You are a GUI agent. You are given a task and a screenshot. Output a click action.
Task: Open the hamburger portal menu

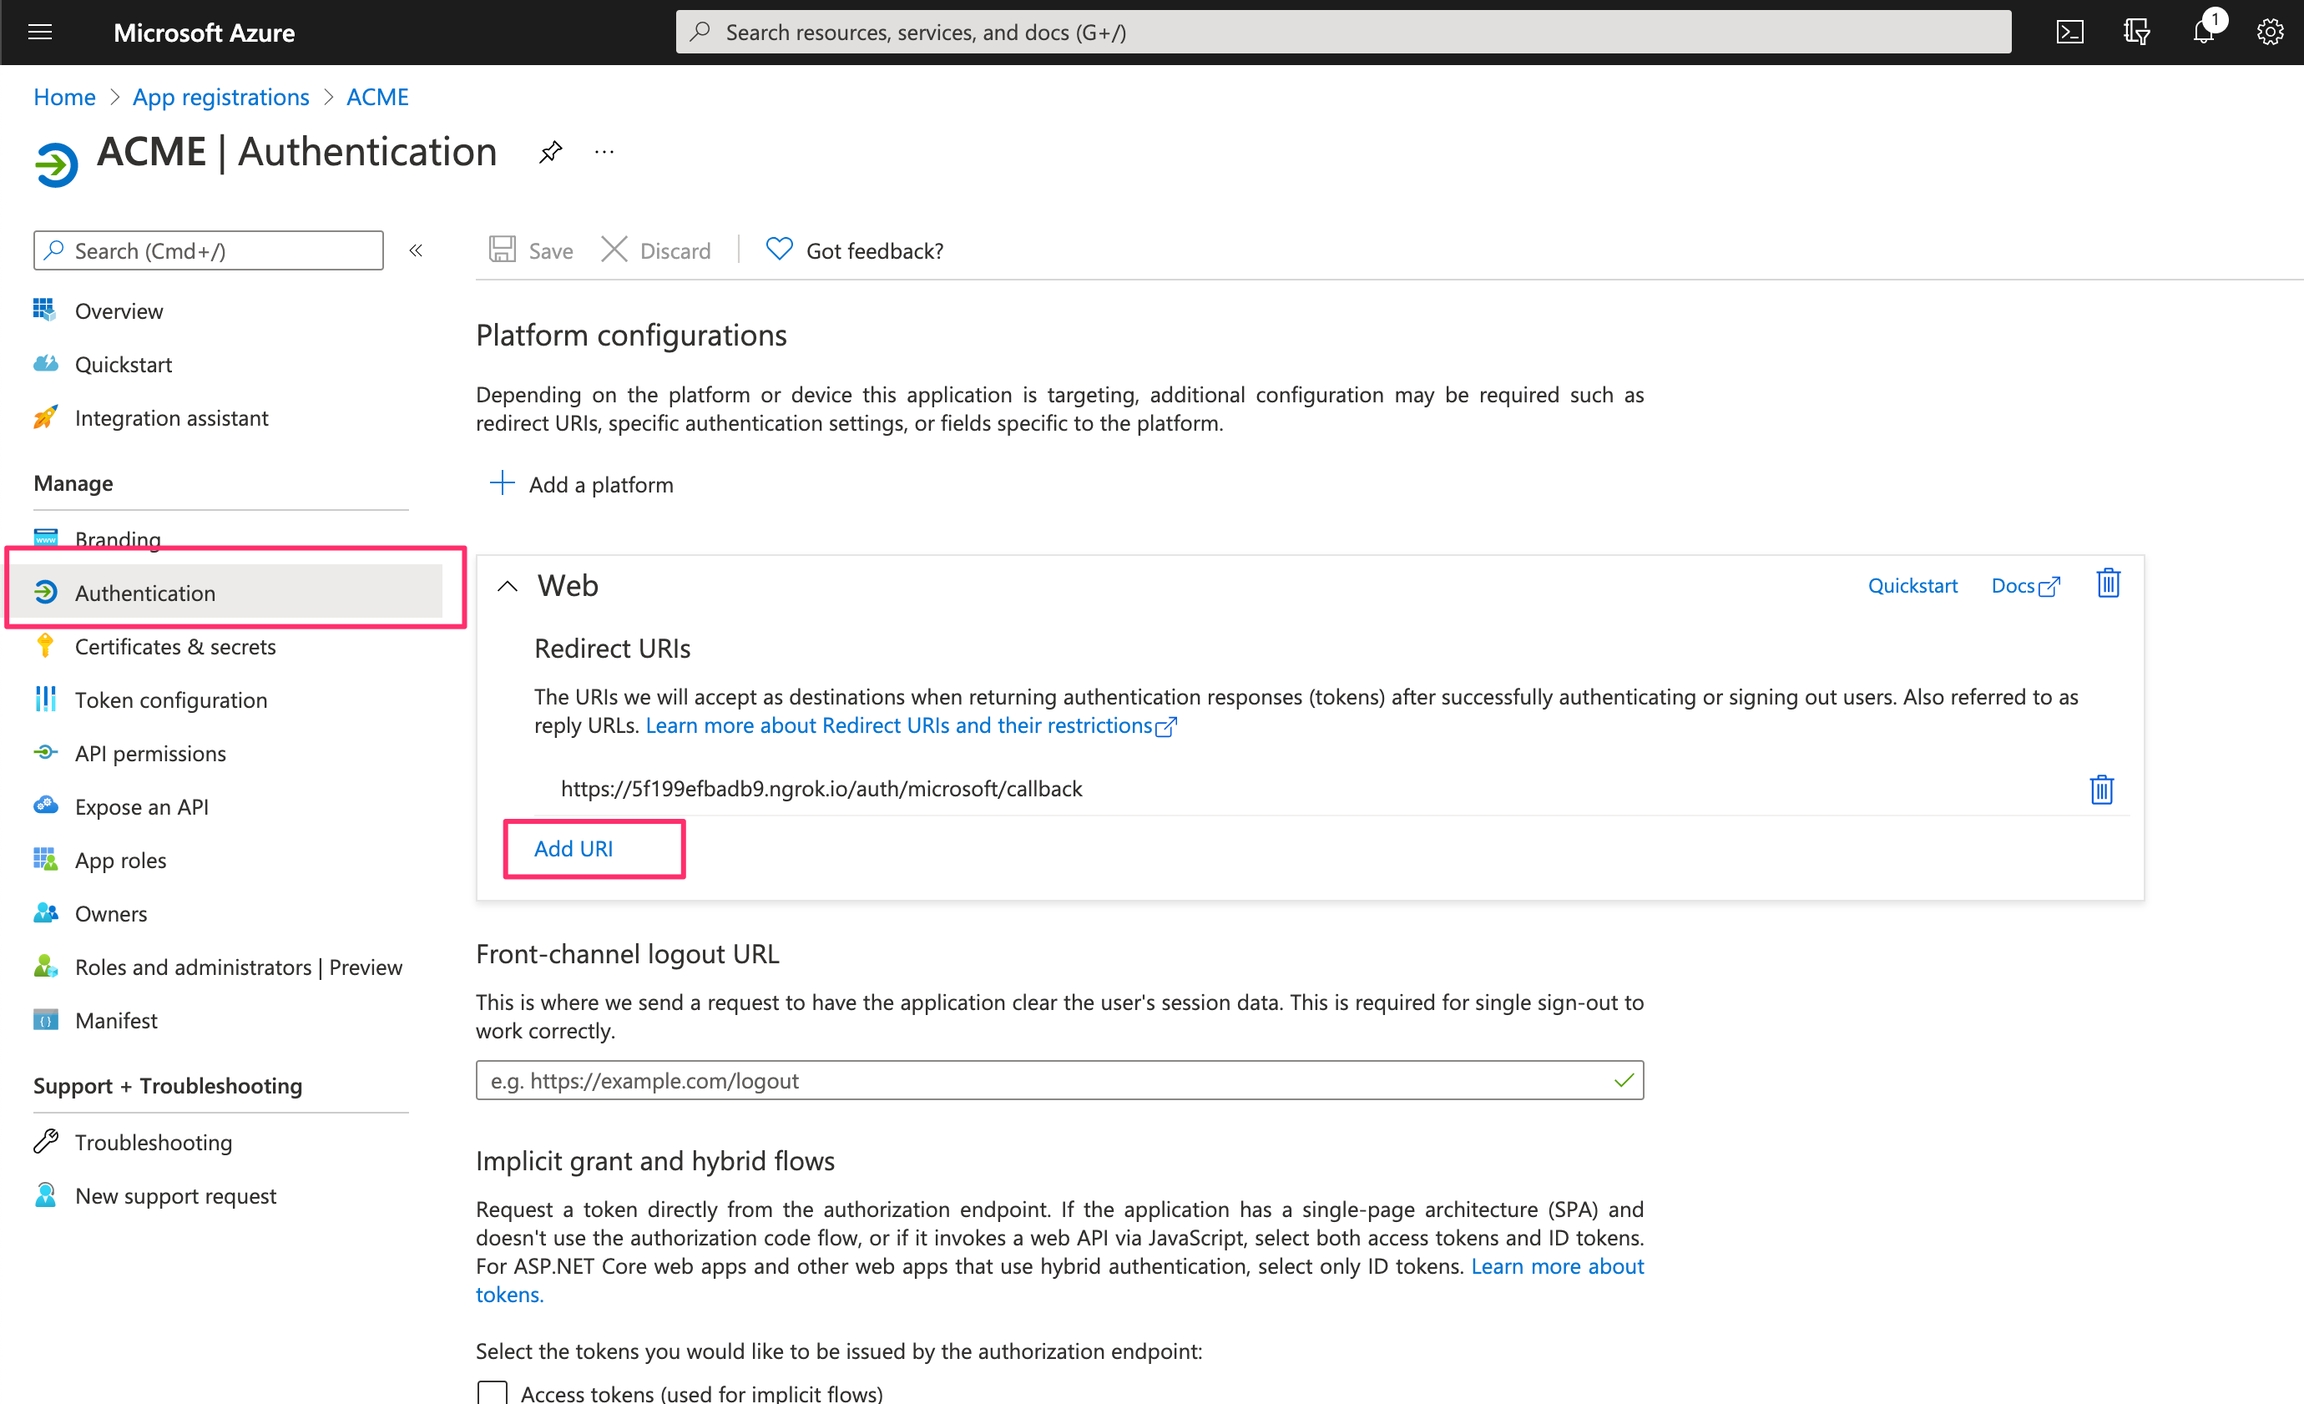pyautogui.click(x=40, y=32)
